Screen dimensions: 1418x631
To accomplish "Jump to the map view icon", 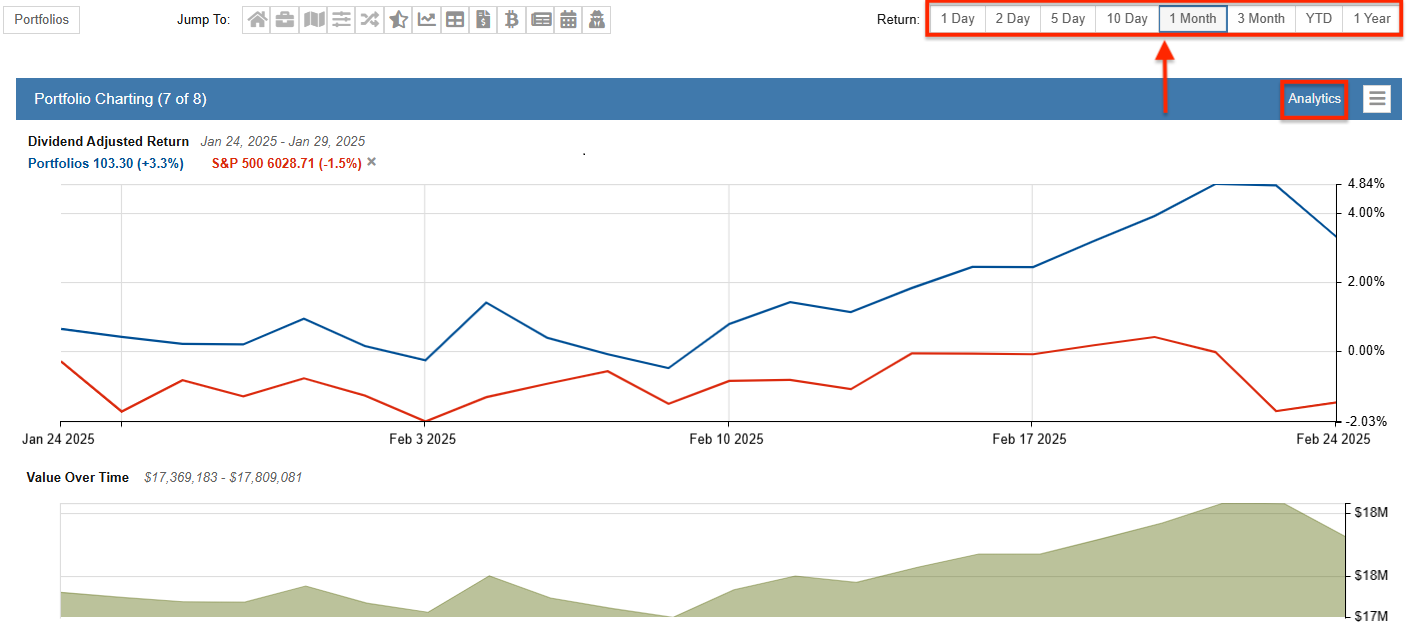I will click(314, 19).
